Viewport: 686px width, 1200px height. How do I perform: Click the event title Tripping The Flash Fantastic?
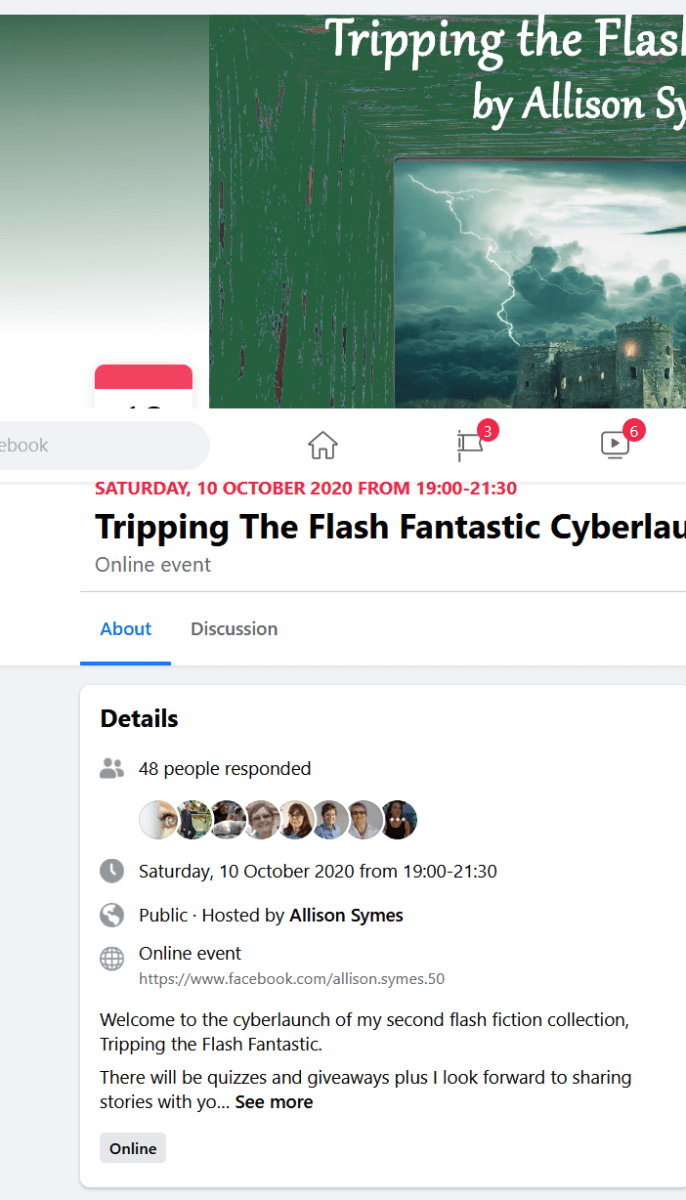[390, 527]
